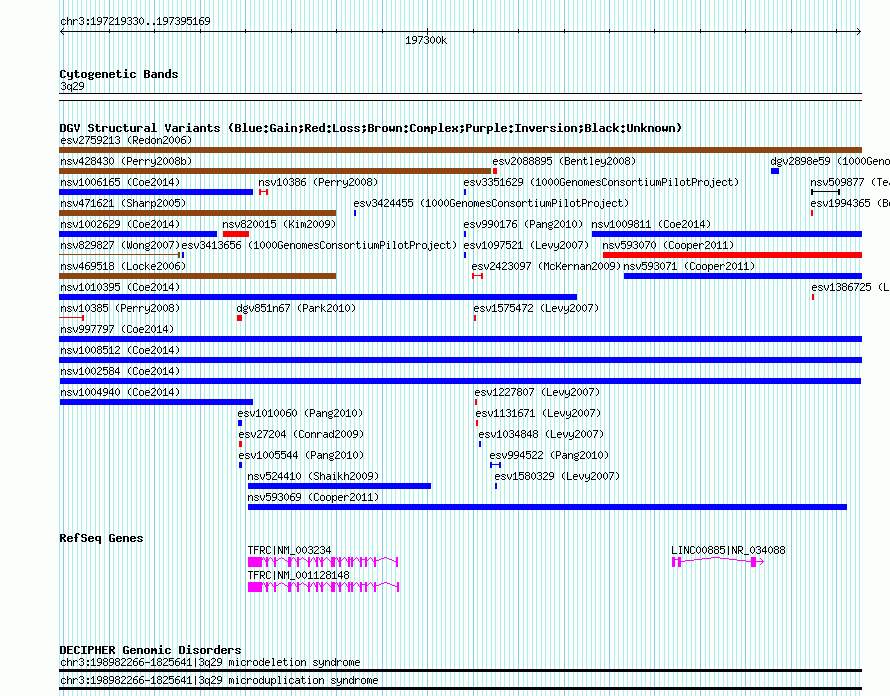Click nsv1002629 (Coe2014) label
This screenshot has height=696, width=890.
click(120, 224)
